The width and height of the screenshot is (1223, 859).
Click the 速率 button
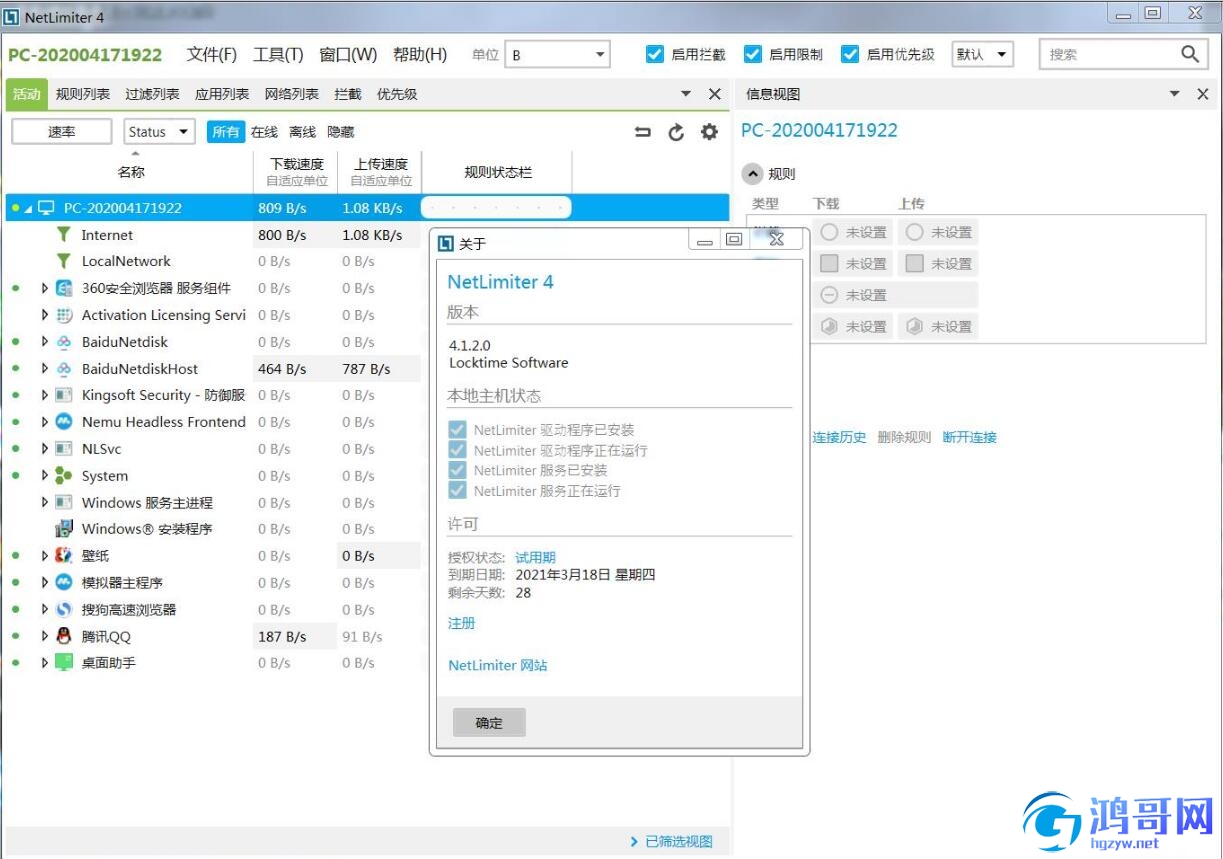click(62, 132)
